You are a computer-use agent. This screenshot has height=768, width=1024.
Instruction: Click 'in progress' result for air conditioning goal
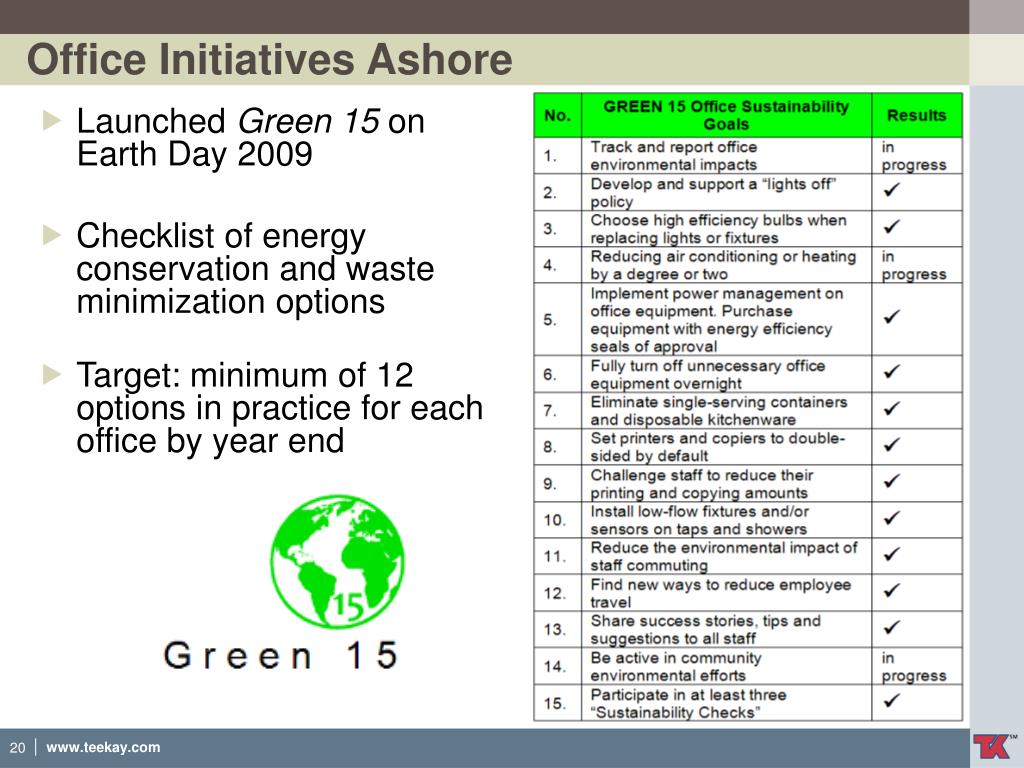tap(914, 265)
